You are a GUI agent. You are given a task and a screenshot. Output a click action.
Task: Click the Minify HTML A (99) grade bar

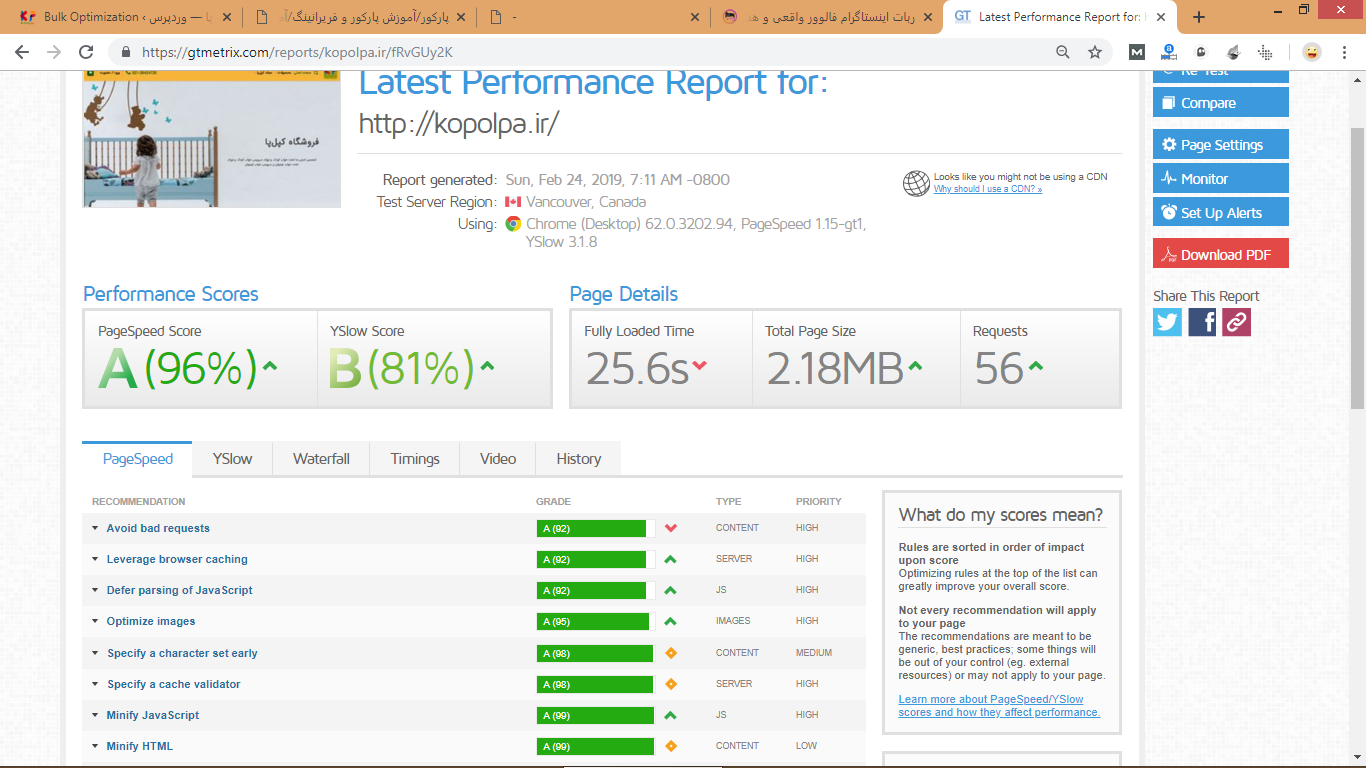(596, 746)
